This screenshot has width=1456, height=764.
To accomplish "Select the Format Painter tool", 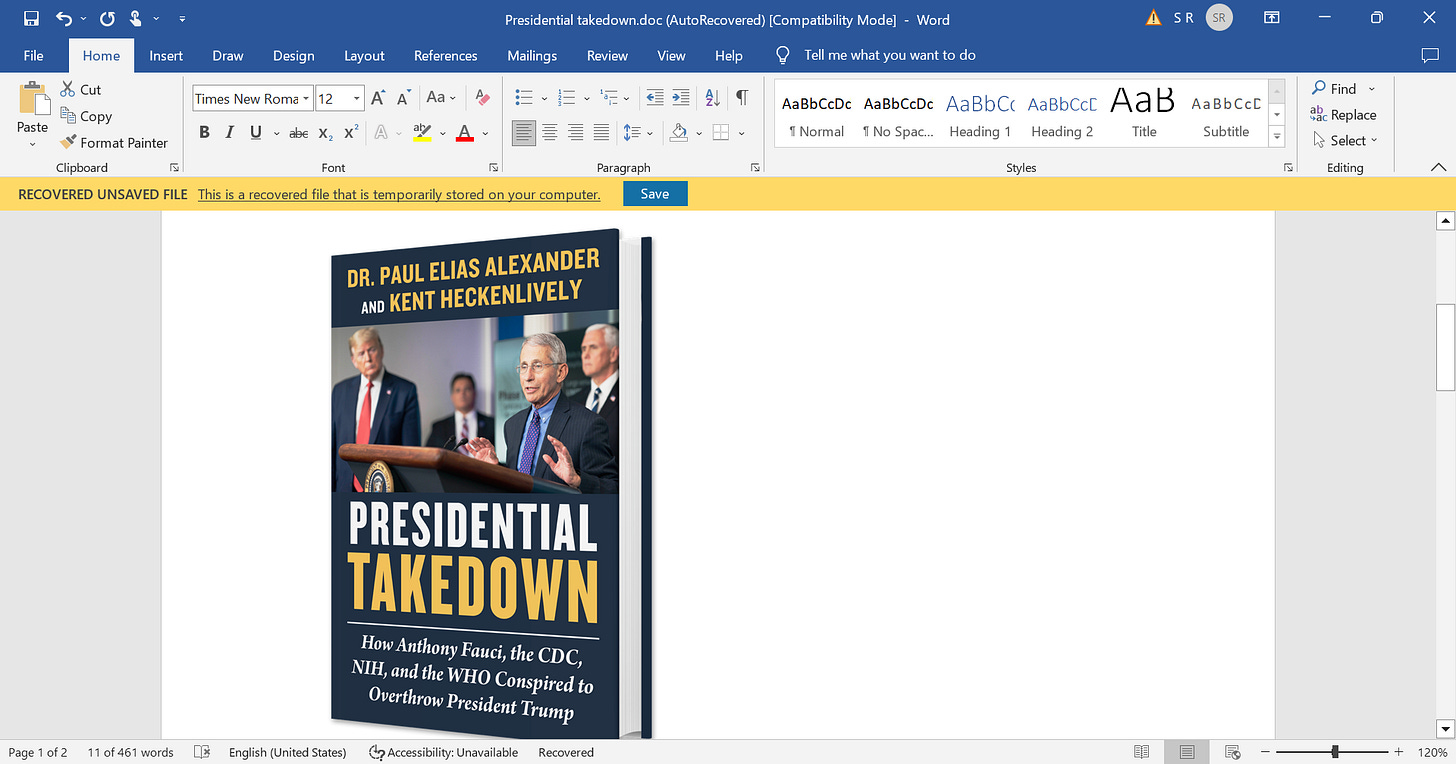I will click(x=114, y=143).
